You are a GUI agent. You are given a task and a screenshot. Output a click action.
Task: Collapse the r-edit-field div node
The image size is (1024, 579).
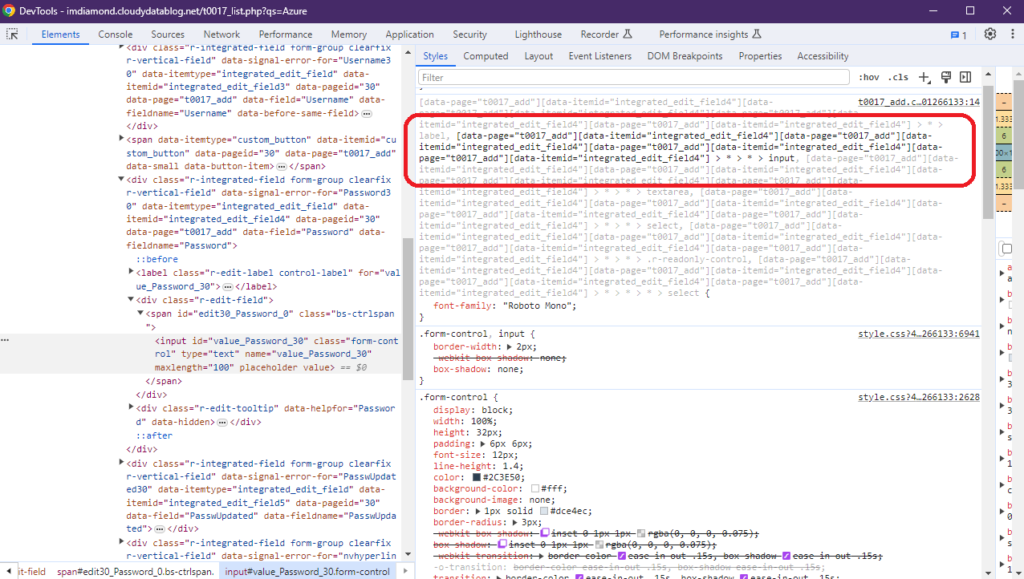pyautogui.click(x=131, y=300)
